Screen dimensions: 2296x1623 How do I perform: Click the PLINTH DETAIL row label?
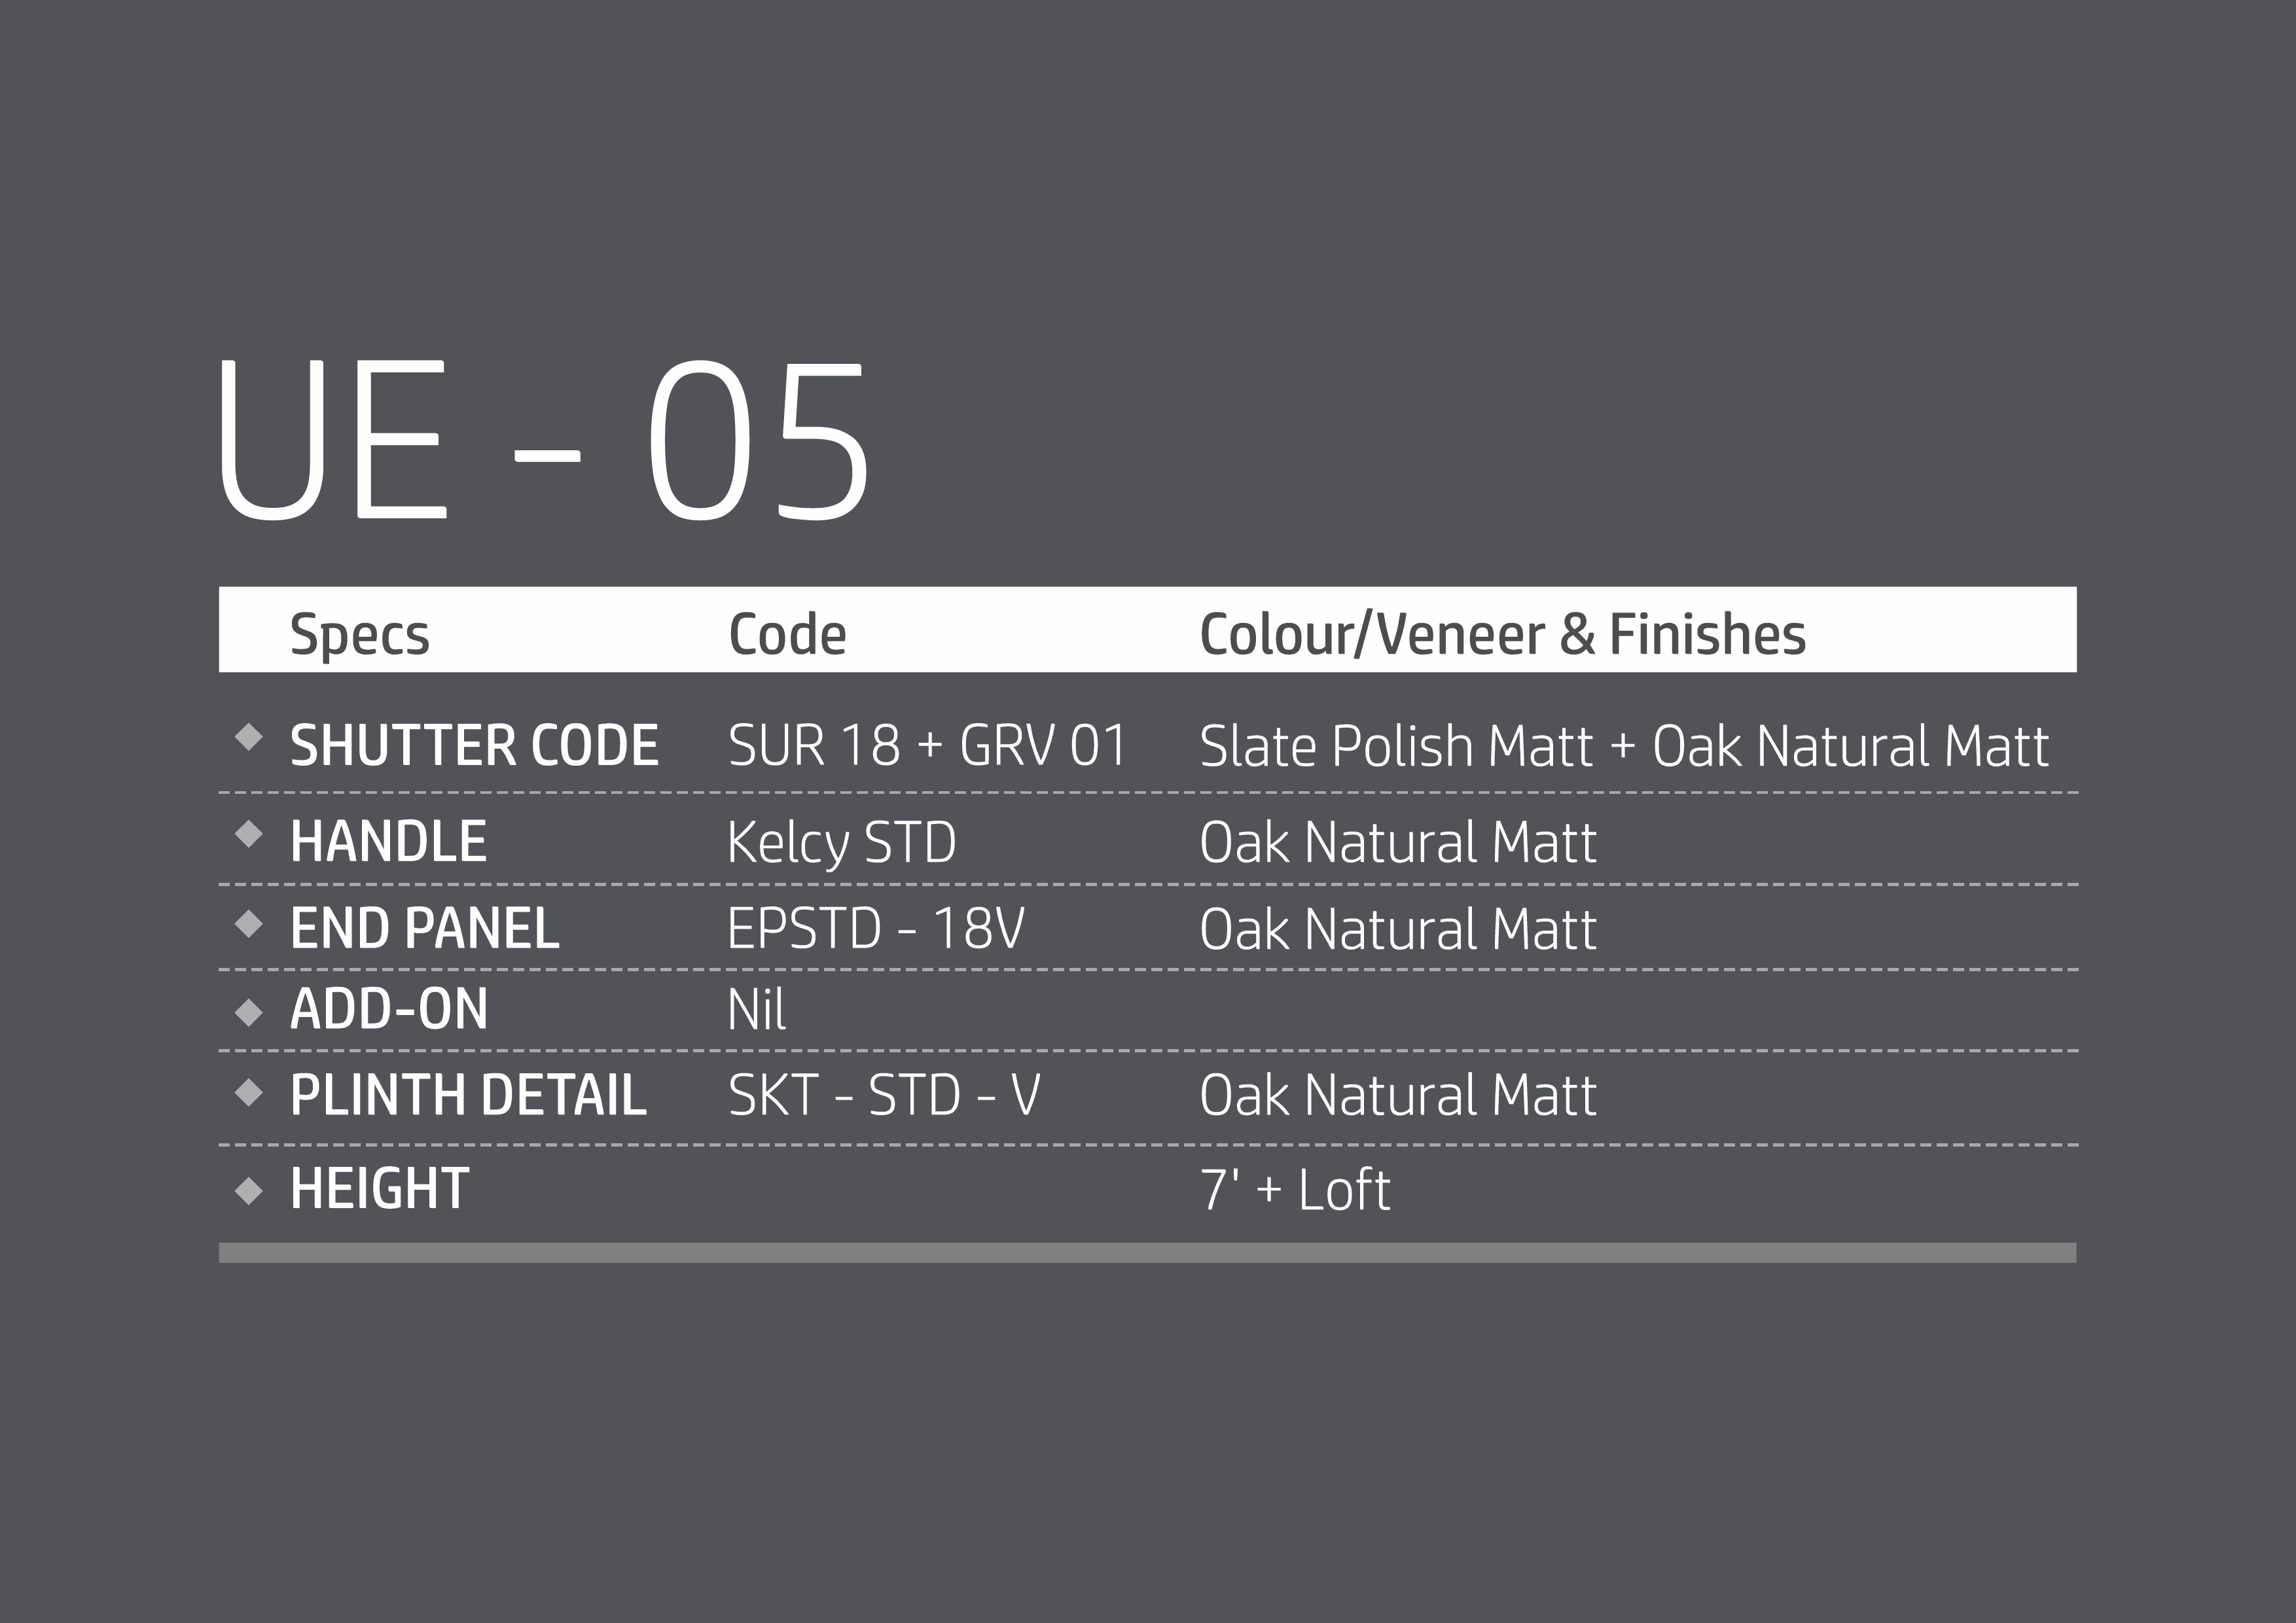(x=468, y=1095)
